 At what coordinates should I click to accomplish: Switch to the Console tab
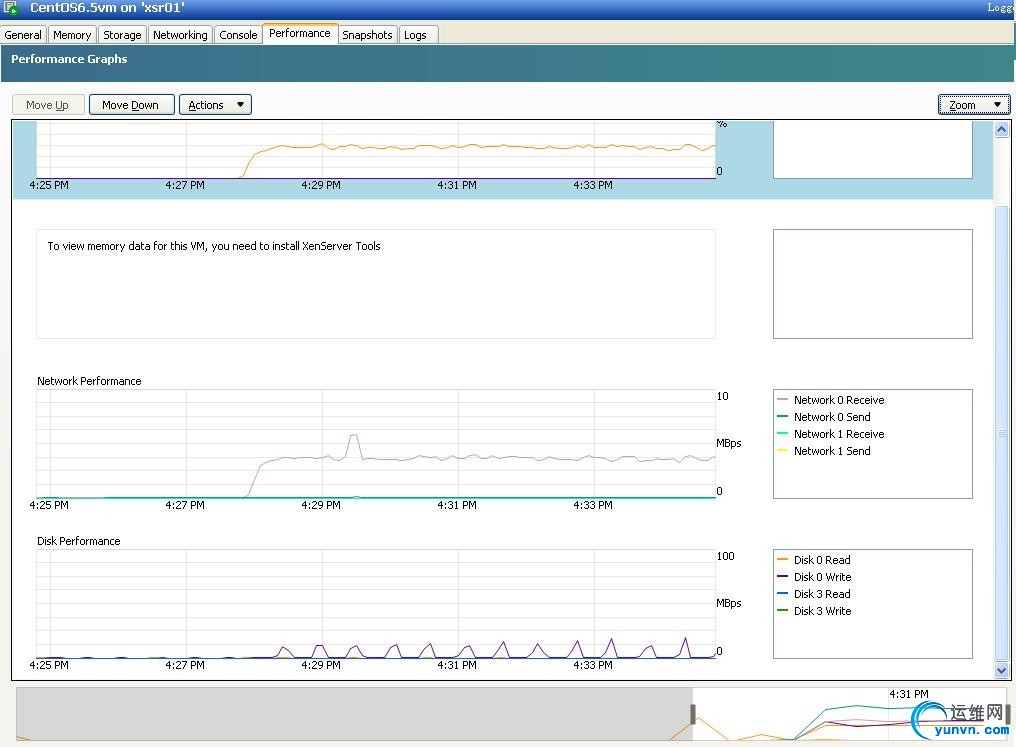tap(238, 35)
